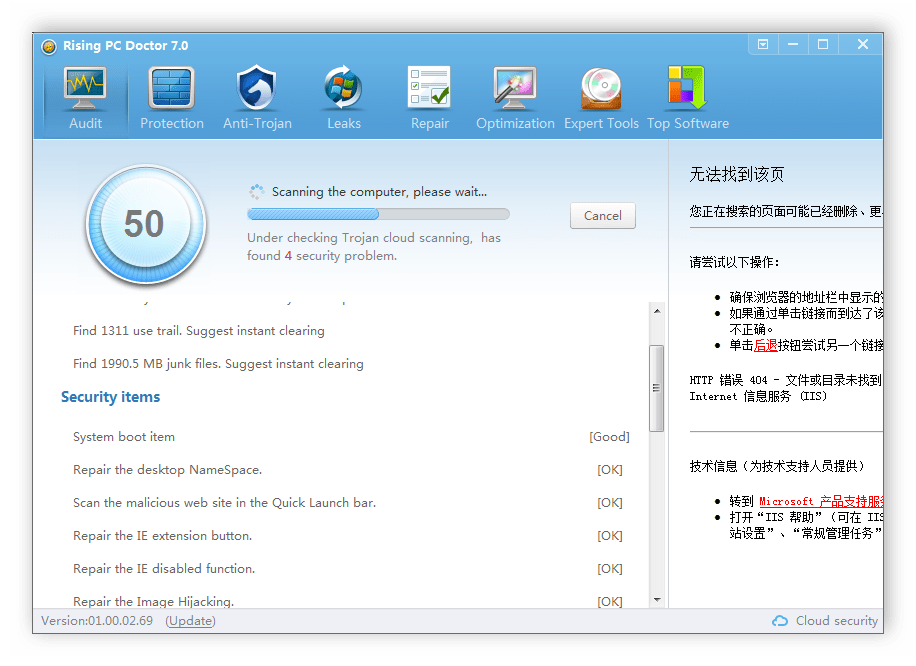916x666 pixels.
Task: Click 'Repair the IE extension button.' row
Action: point(351,536)
